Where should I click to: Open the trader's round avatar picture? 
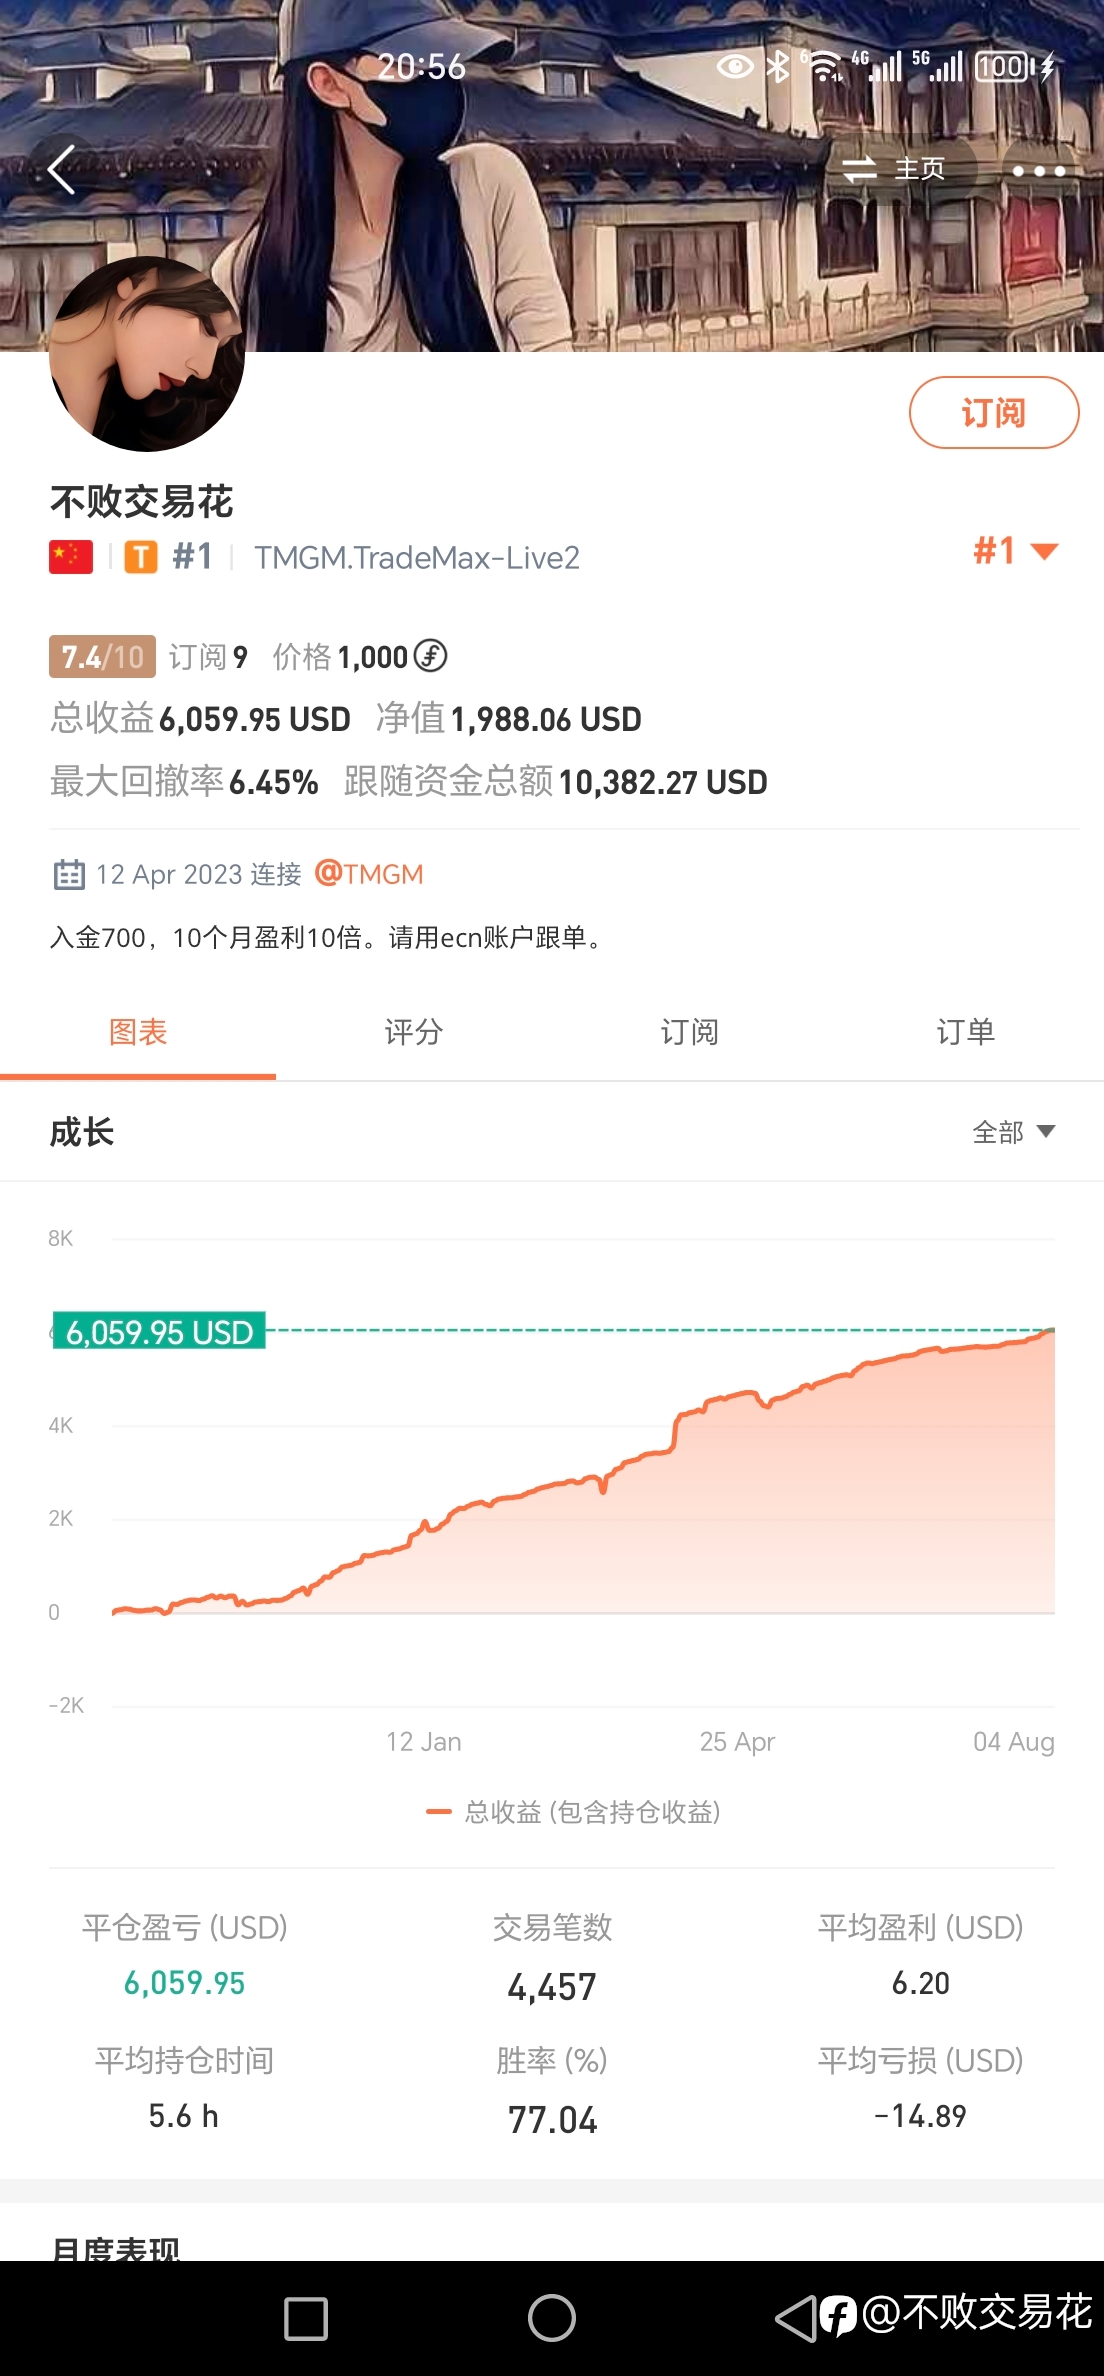pyautogui.click(x=147, y=353)
